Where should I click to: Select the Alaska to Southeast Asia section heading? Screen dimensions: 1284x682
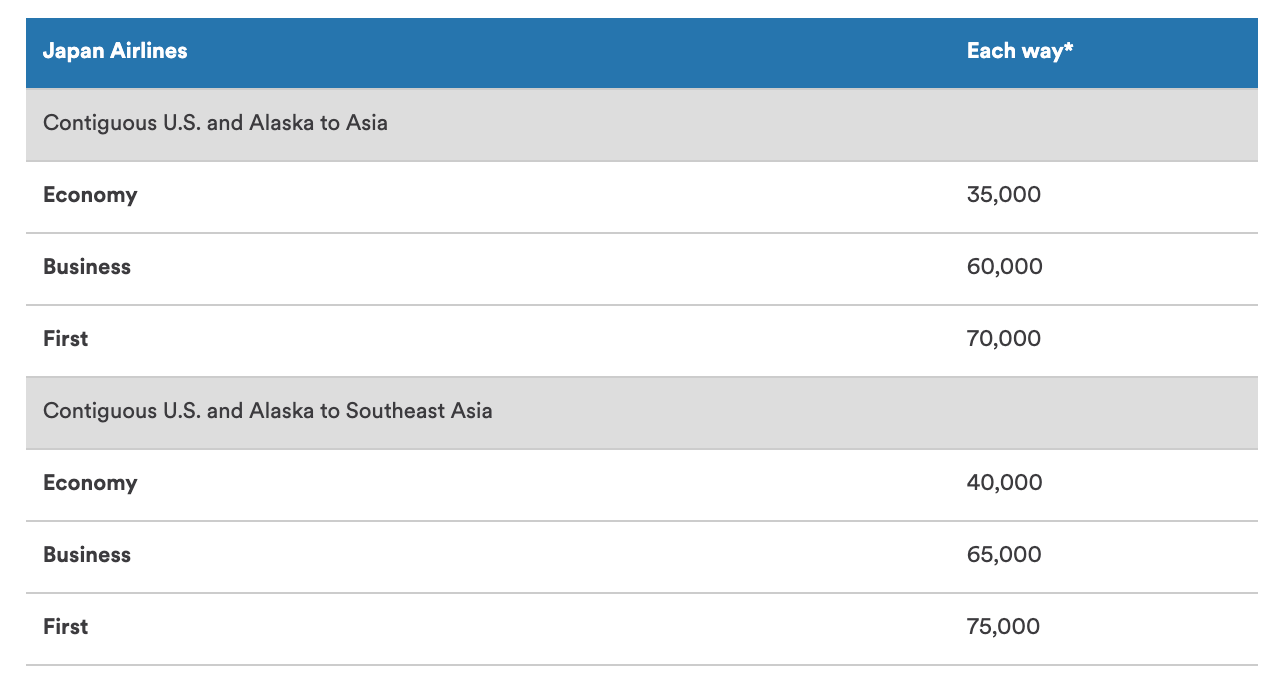pos(267,411)
